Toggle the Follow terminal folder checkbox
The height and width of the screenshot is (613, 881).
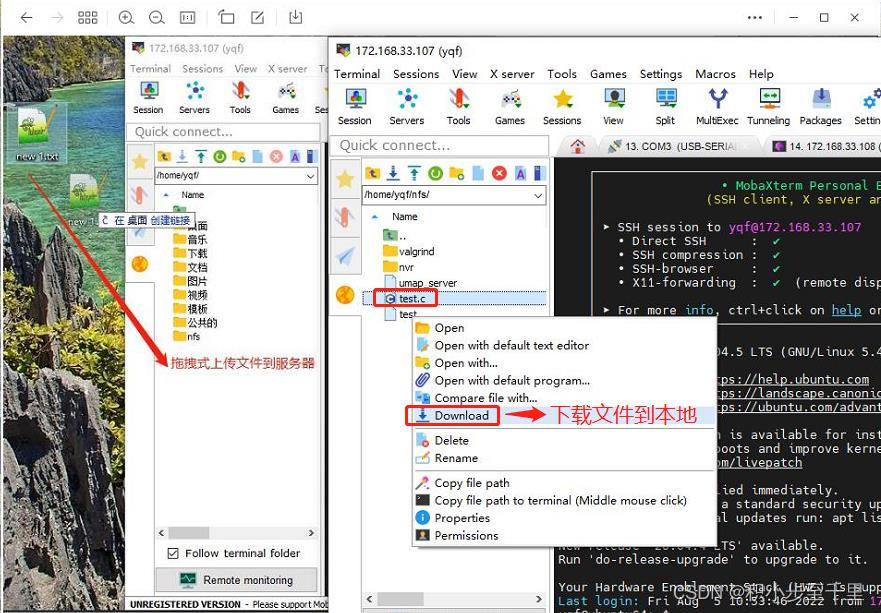pyautogui.click(x=173, y=553)
